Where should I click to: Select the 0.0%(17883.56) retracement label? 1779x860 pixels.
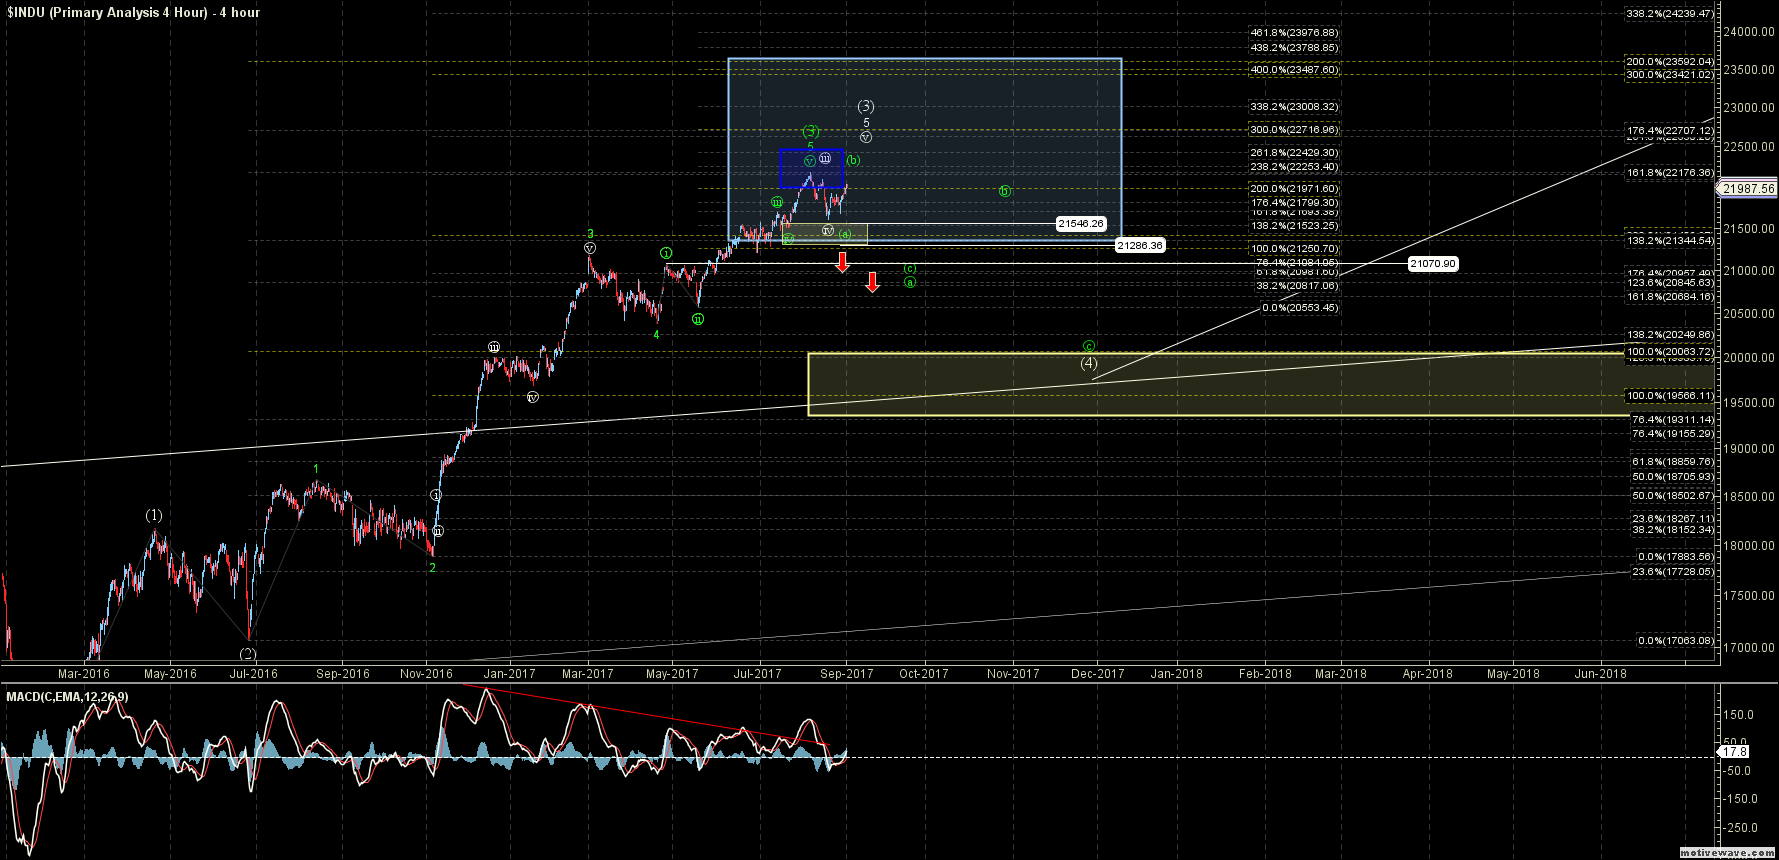point(1675,557)
